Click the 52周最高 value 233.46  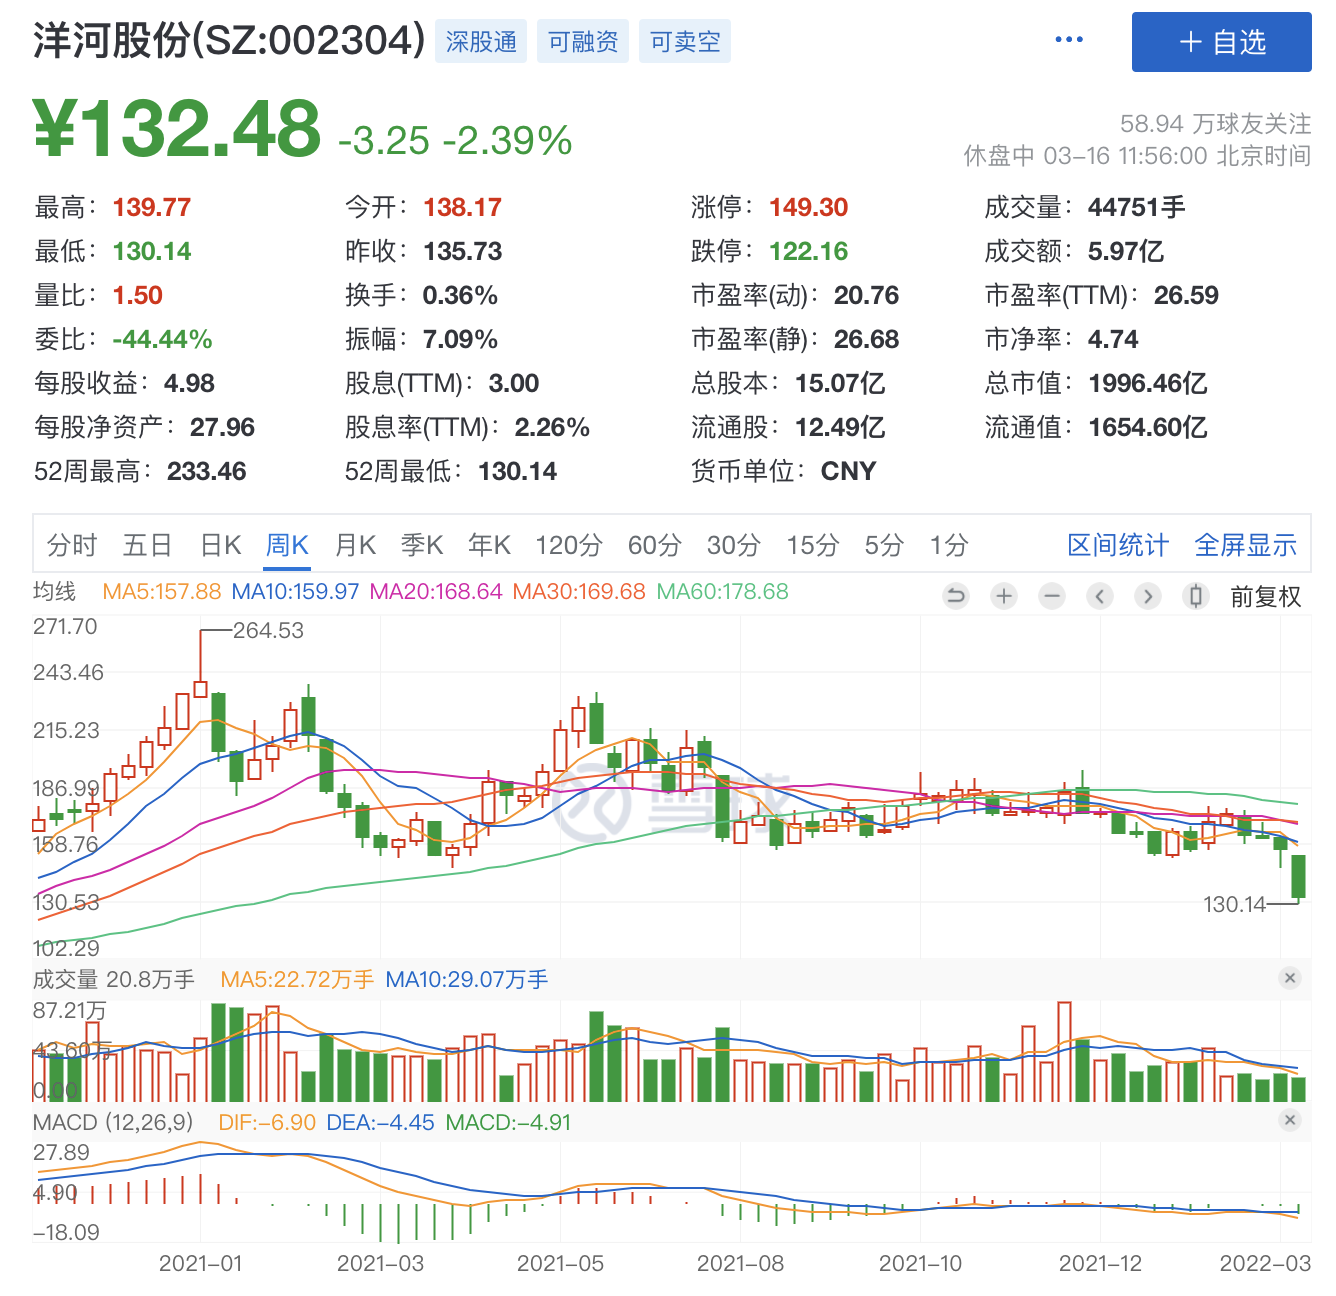(x=206, y=471)
